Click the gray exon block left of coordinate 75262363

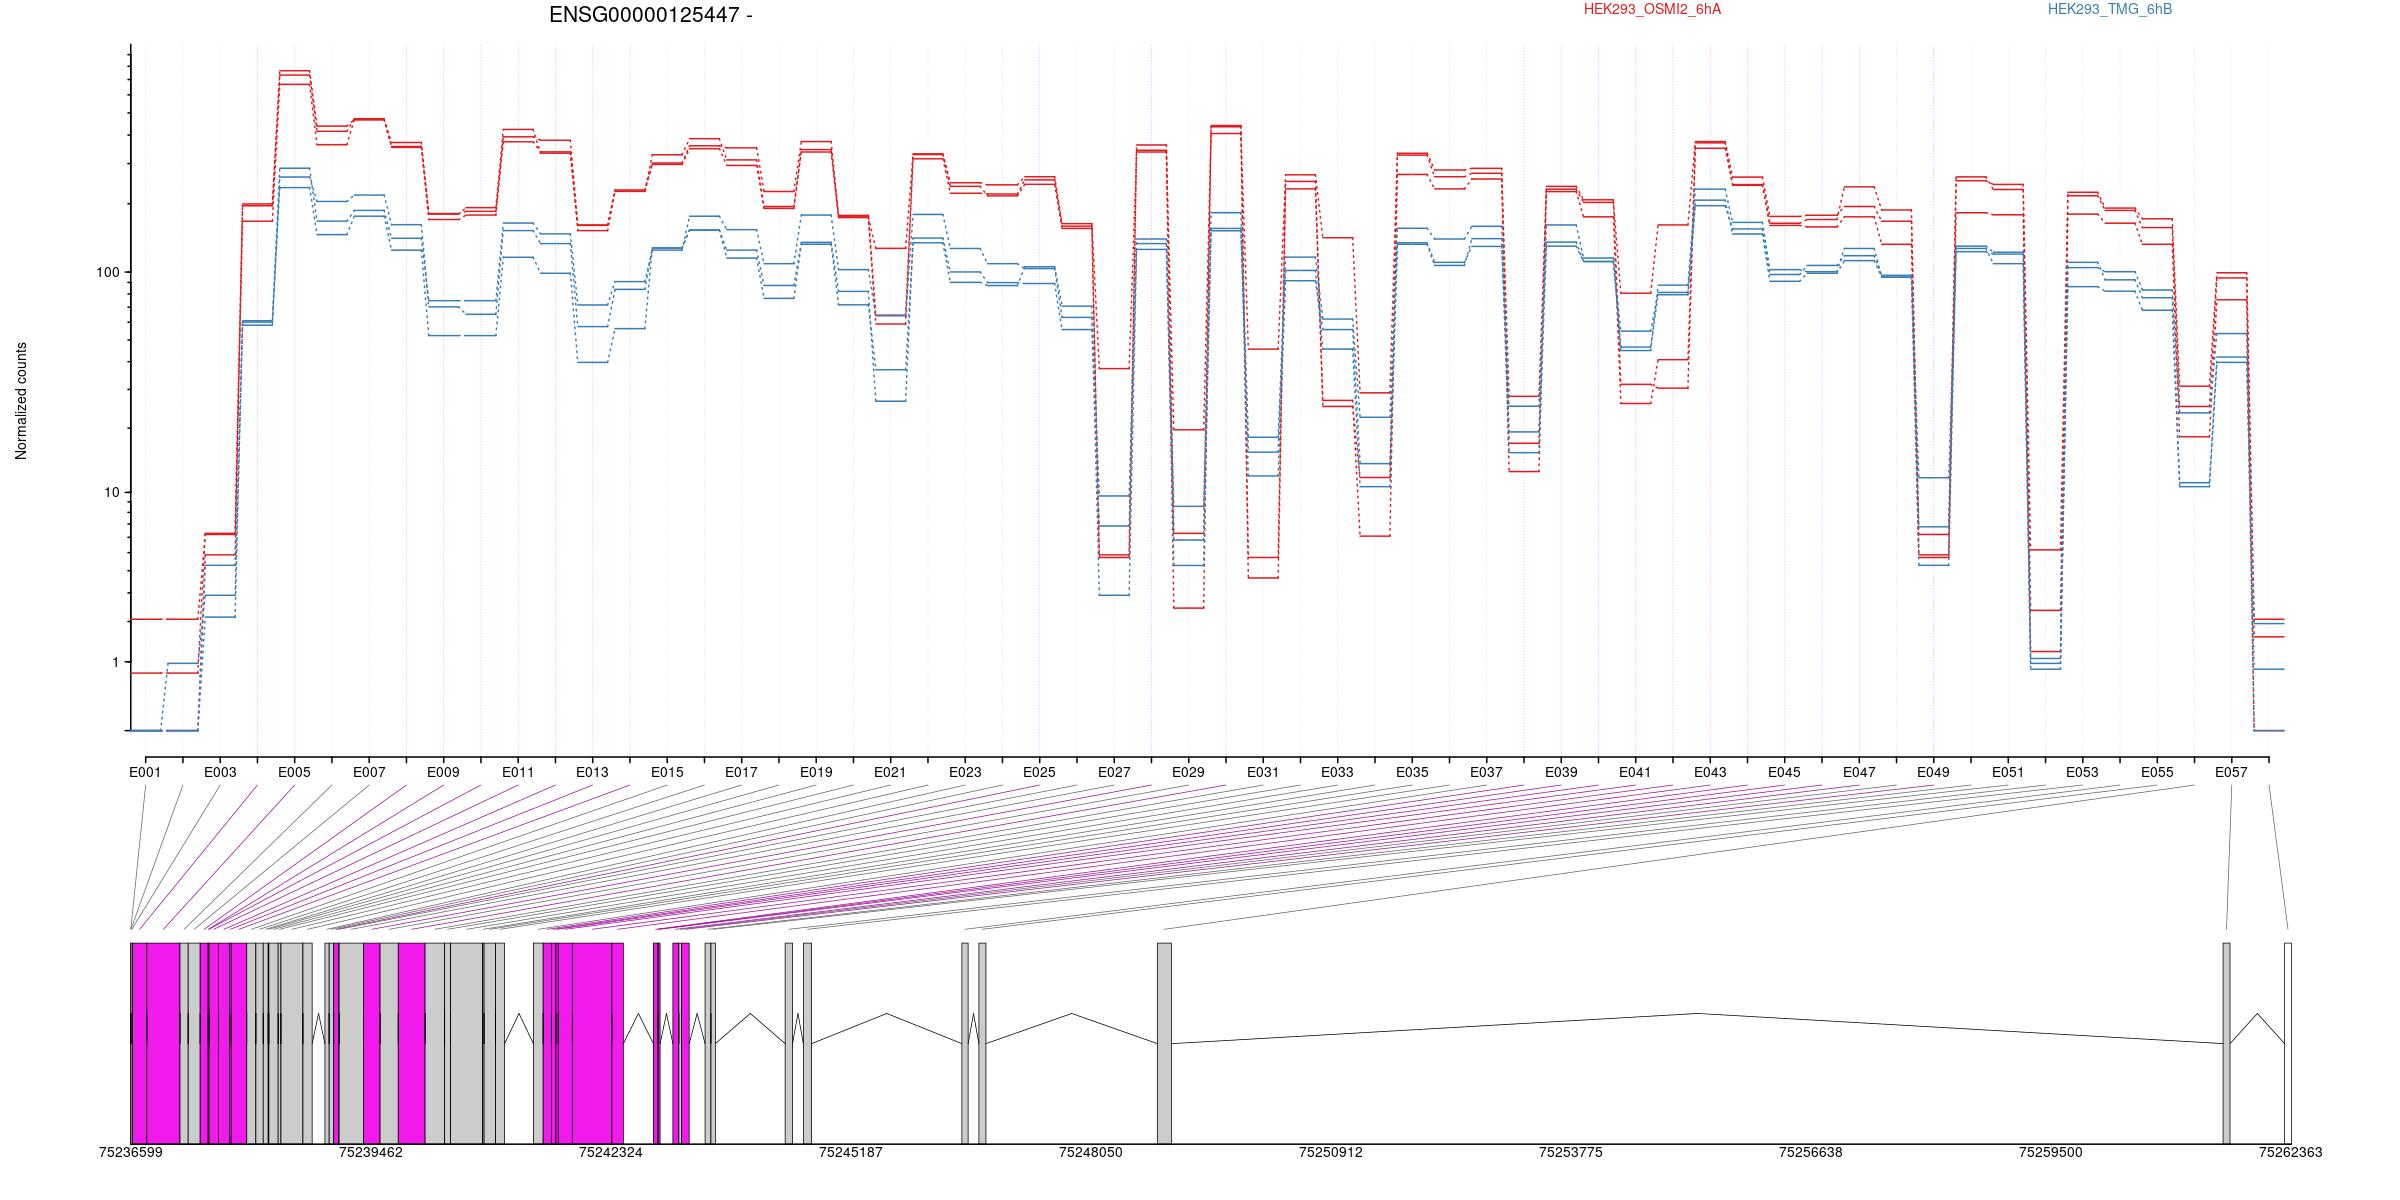point(2227,1043)
